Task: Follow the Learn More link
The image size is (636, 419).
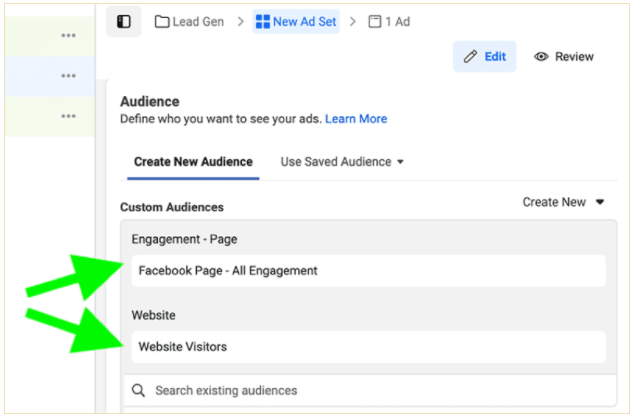Action: tap(356, 119)
